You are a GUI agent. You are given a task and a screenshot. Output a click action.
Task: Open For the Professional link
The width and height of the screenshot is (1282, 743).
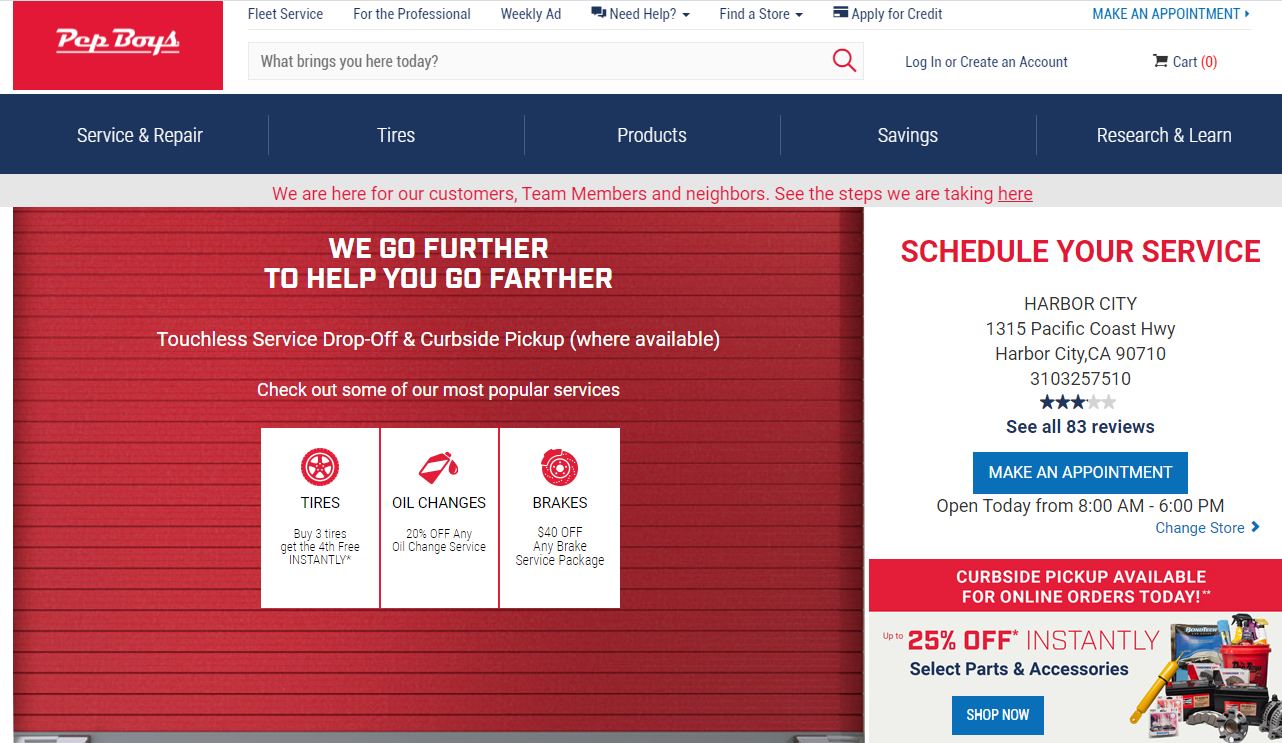[x=412, y=14]
